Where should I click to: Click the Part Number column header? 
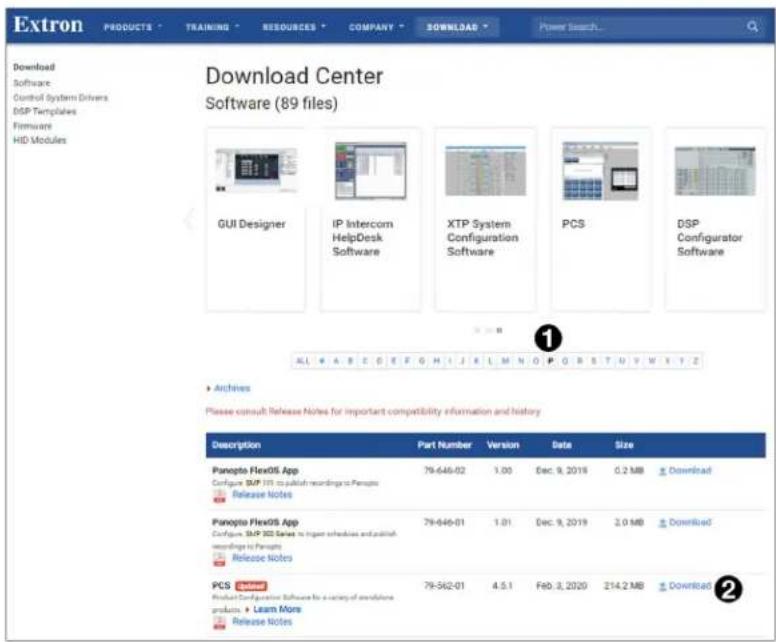click(x=444, y=445)
